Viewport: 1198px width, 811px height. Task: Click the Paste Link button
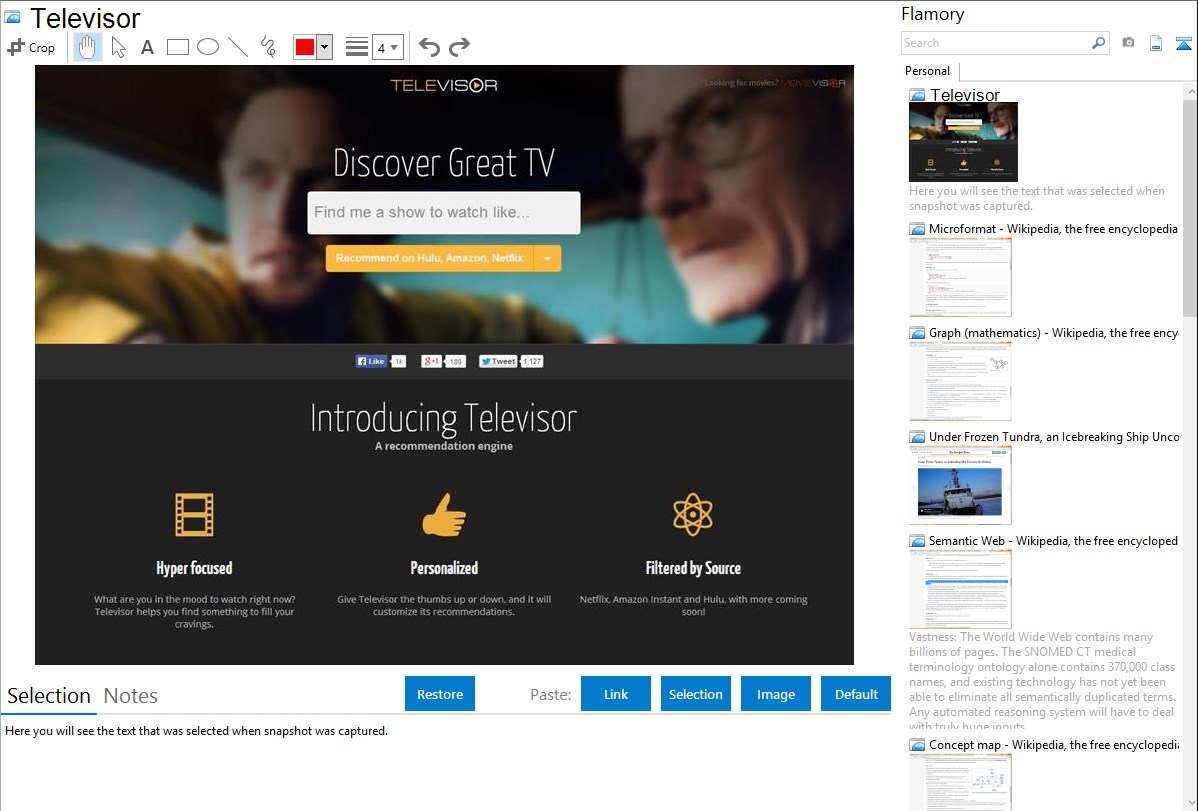pos(616,694)
